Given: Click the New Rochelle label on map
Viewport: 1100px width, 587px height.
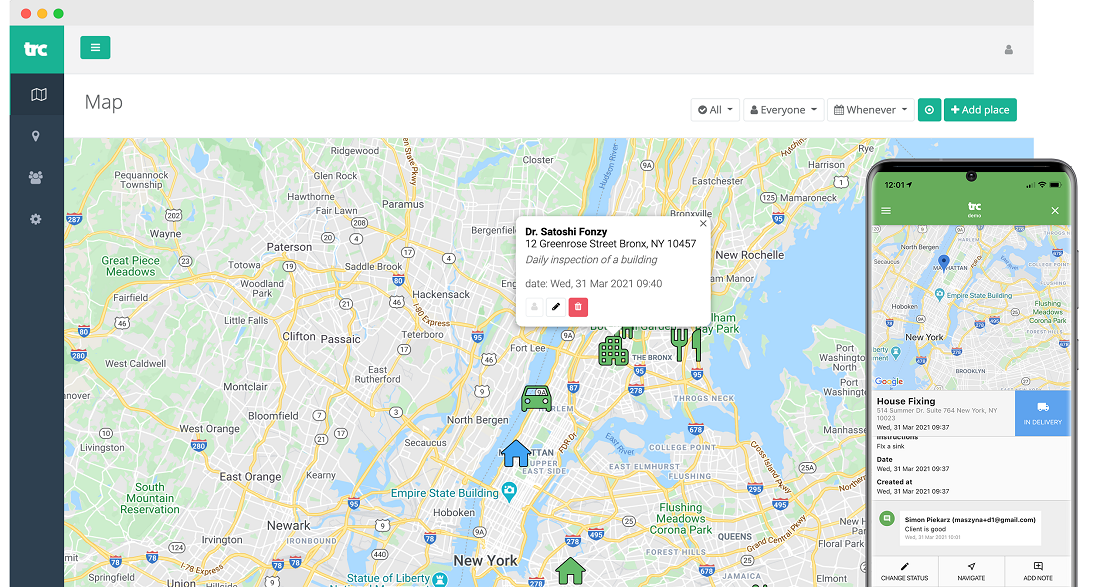Looking at the screenshot, I should coord(749,255).
